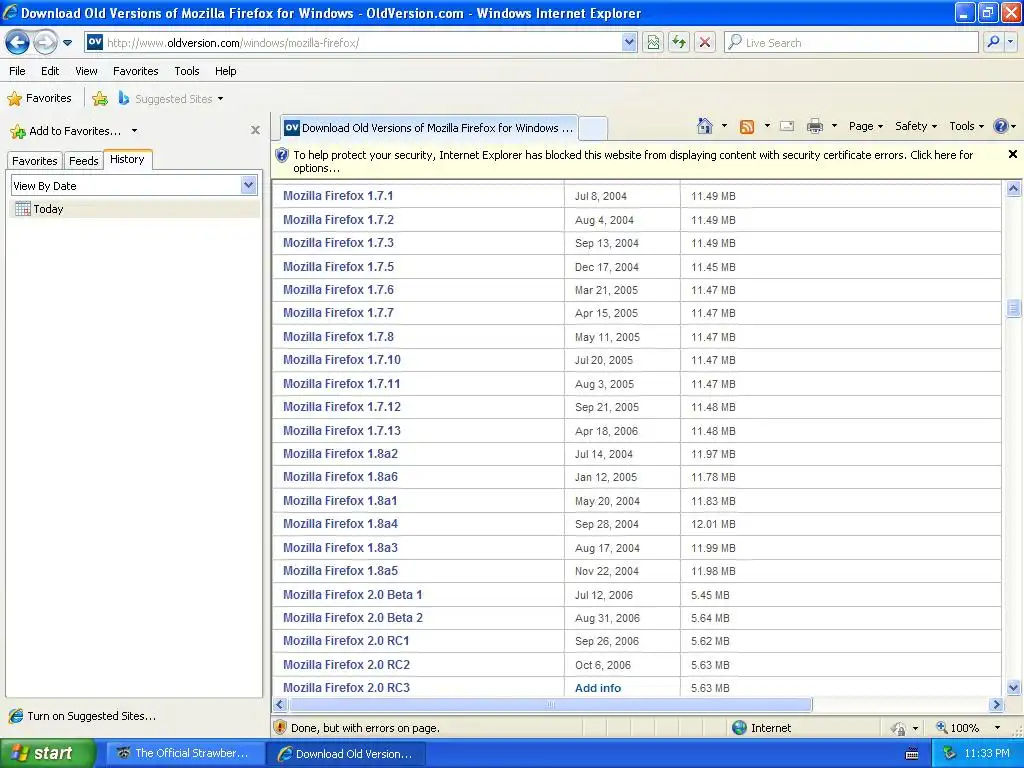Click the horizontal scrollbar thumb
Viewport: 1024px width, 768px height.
(x=551, y=705)
